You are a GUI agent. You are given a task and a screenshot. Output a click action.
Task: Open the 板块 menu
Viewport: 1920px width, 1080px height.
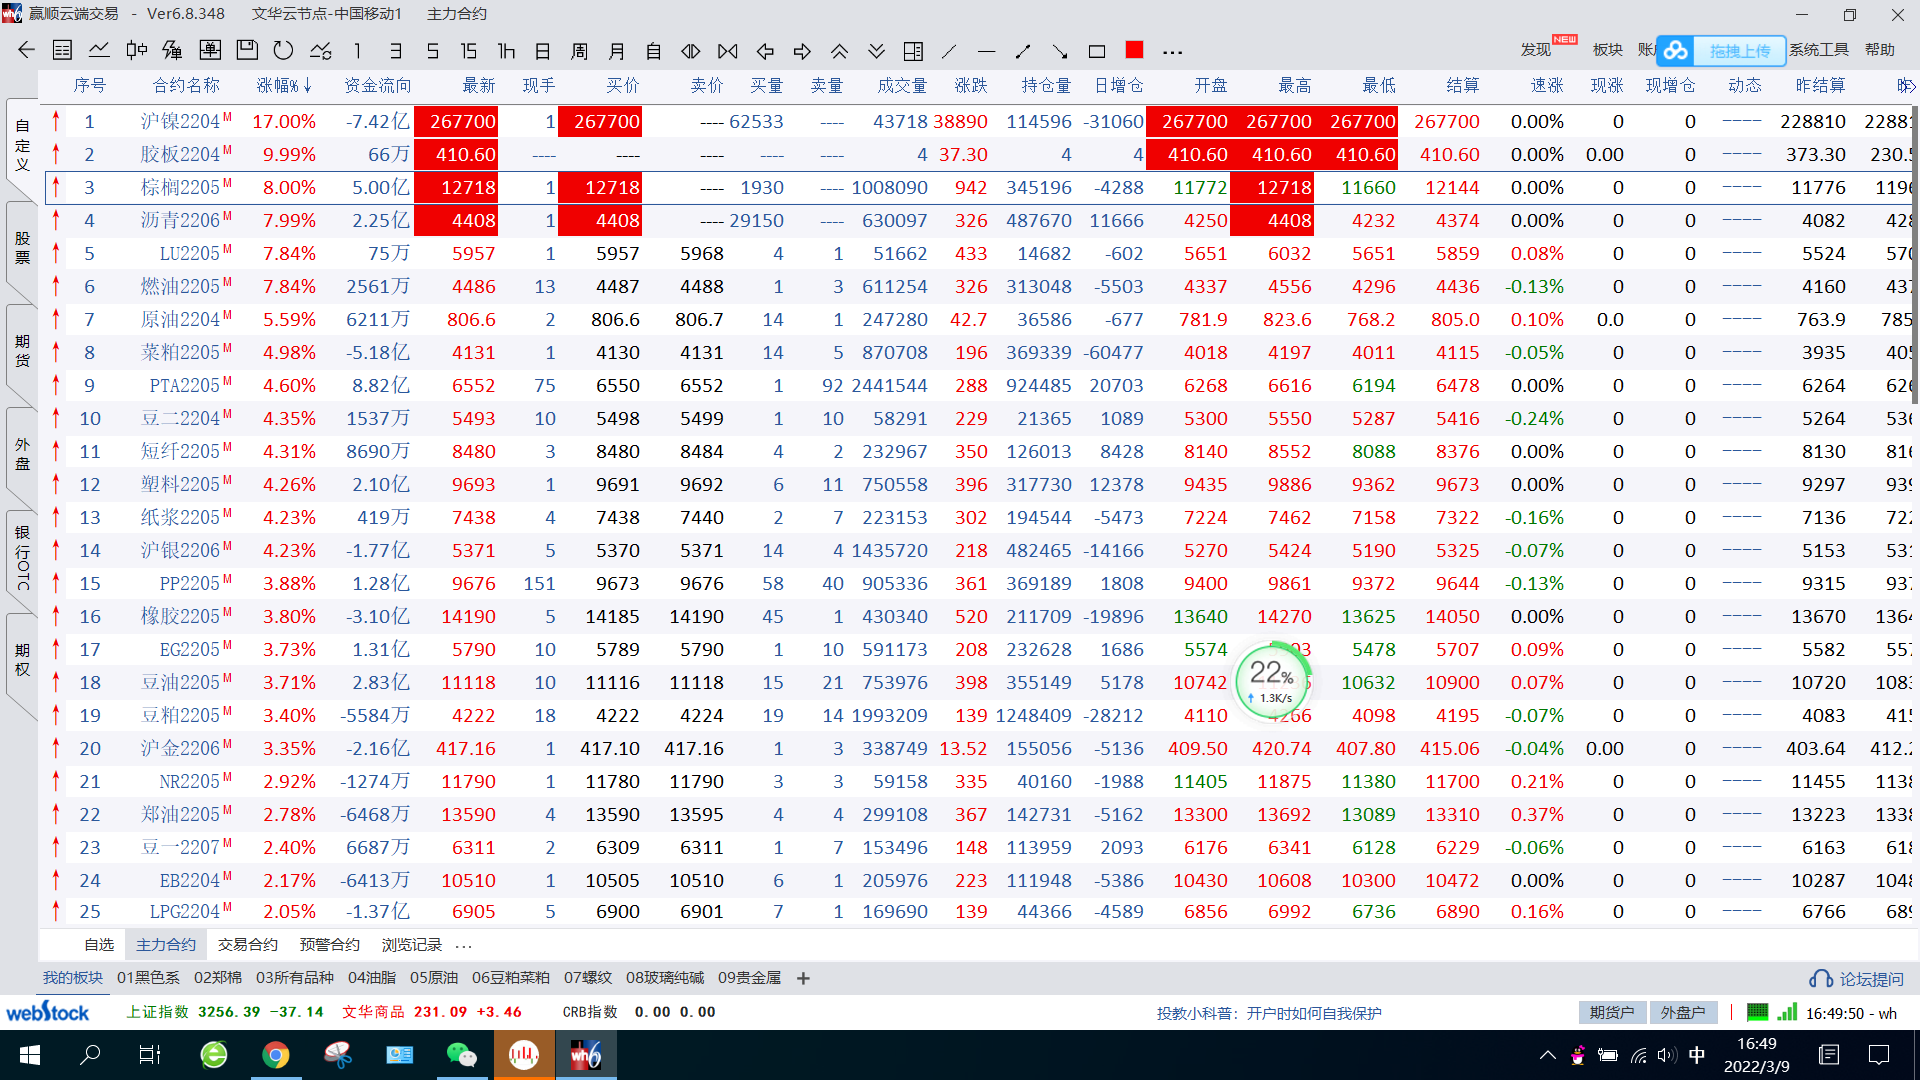[1607, 50]
